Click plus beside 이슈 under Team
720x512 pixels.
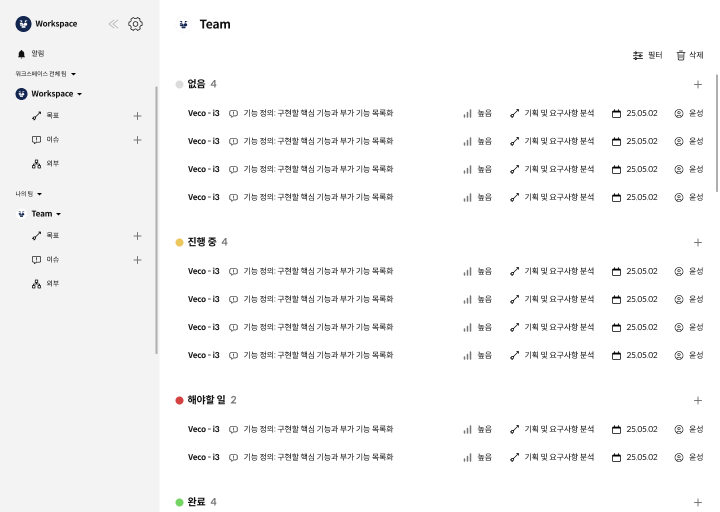coord(137,260)
